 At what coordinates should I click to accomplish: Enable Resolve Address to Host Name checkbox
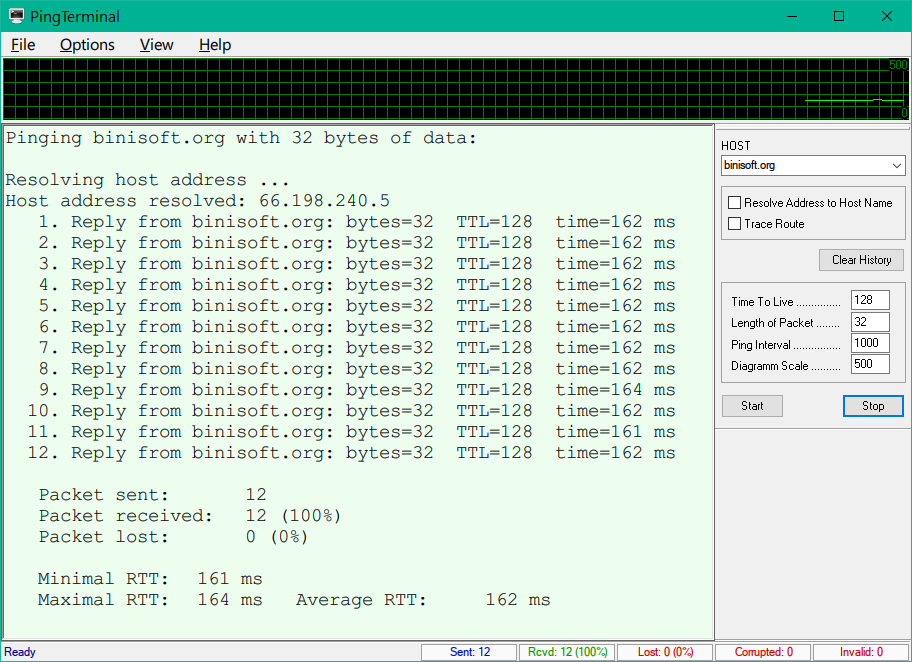pos(735,202)
